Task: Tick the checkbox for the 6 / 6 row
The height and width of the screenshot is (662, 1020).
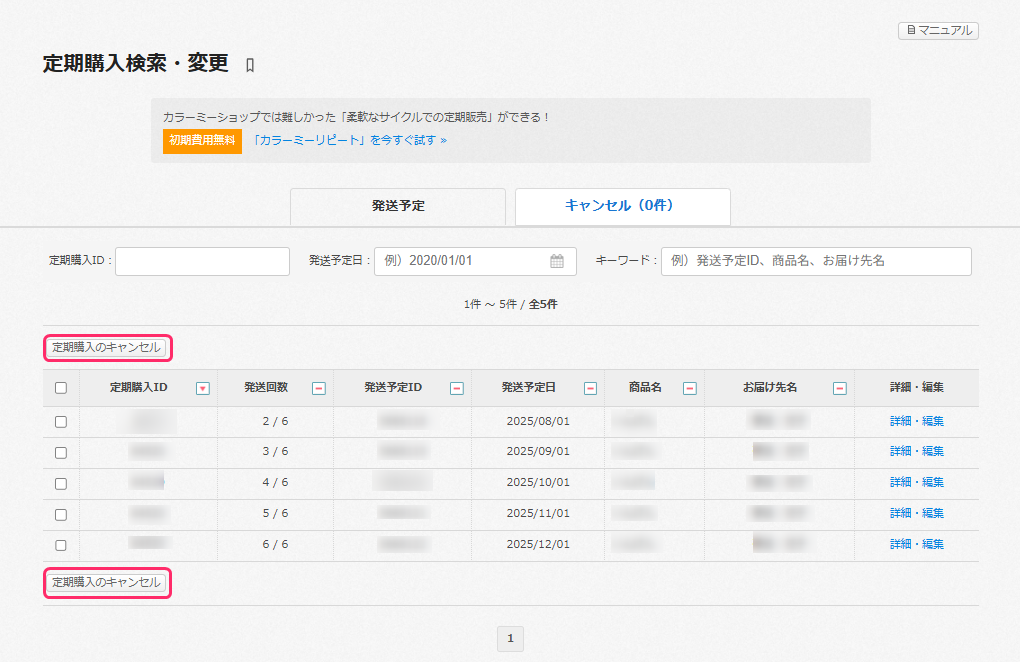Action: pos(61,546)
